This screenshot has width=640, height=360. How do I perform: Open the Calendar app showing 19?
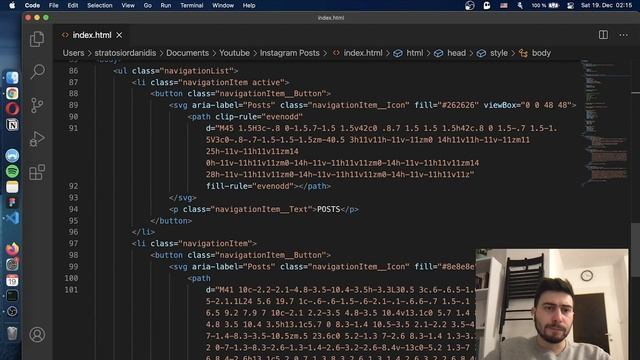click(12, 280)
